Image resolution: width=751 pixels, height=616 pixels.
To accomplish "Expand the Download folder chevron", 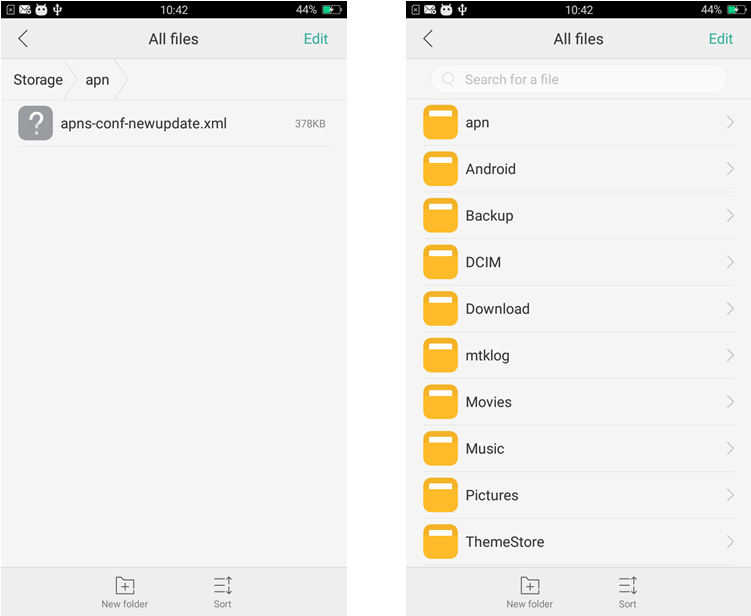I will coord(730,308).
